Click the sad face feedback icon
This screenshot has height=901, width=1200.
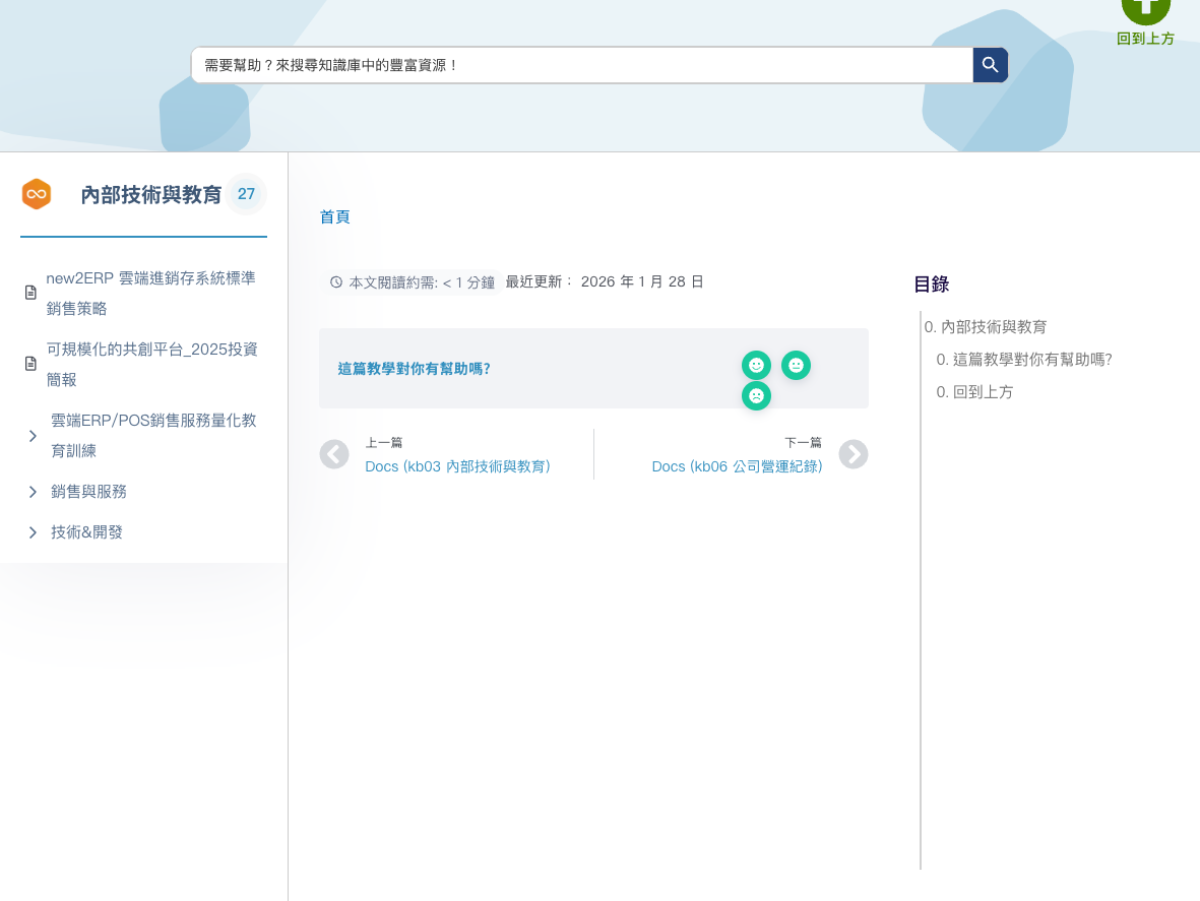pyautogui.click(x=756, y=396)
